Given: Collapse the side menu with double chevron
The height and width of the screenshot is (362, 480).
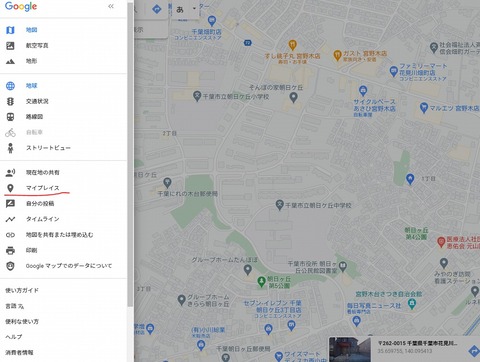Looking at the screenshot, I should pos(111,6).
